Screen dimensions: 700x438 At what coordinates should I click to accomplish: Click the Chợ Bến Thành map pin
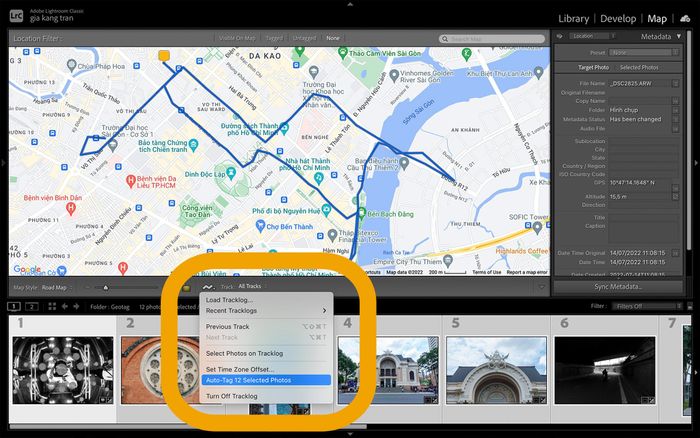coord(260,225)
